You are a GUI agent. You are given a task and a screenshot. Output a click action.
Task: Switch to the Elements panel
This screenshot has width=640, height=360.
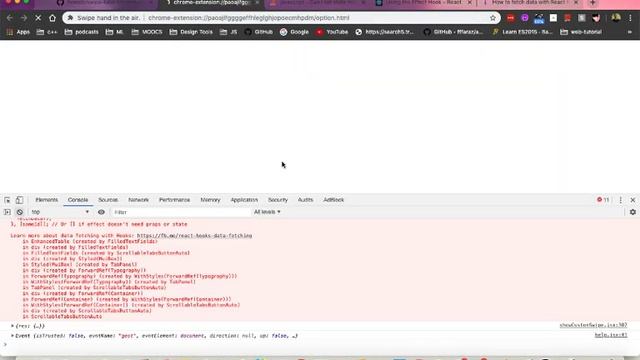tap(47, 200)
